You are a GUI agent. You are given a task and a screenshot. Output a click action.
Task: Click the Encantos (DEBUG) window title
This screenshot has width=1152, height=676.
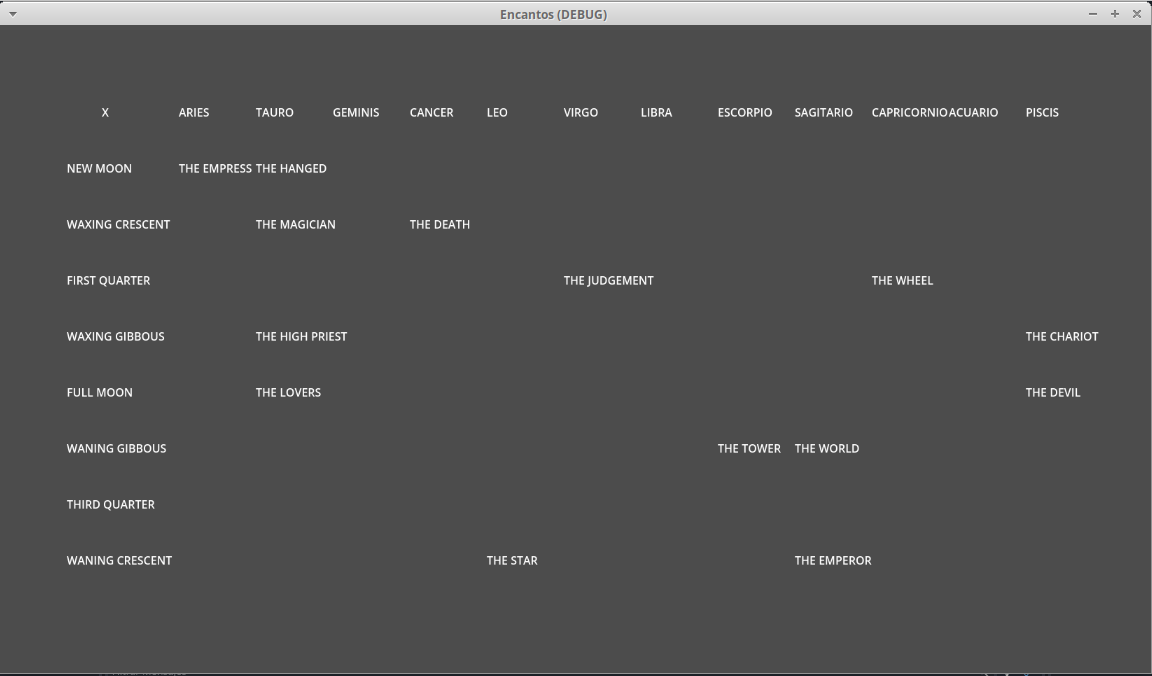point(553,14)
